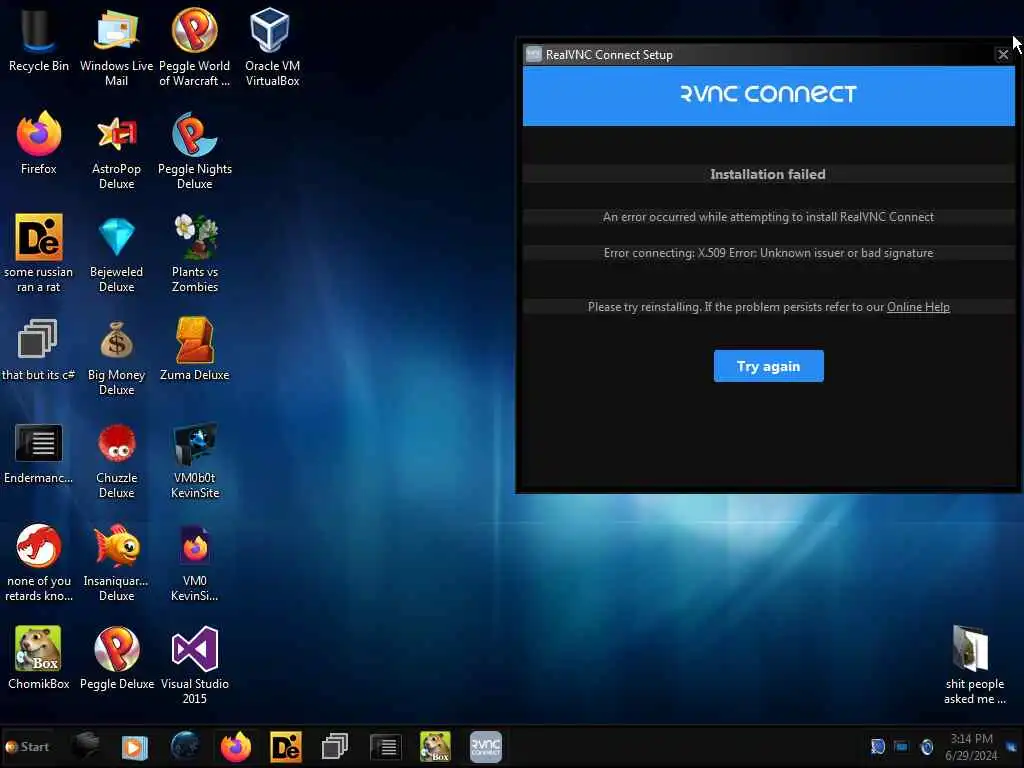Click the monitor system tray icon
This screenshot has width=1024, height=768.
(x=901, y=746)
